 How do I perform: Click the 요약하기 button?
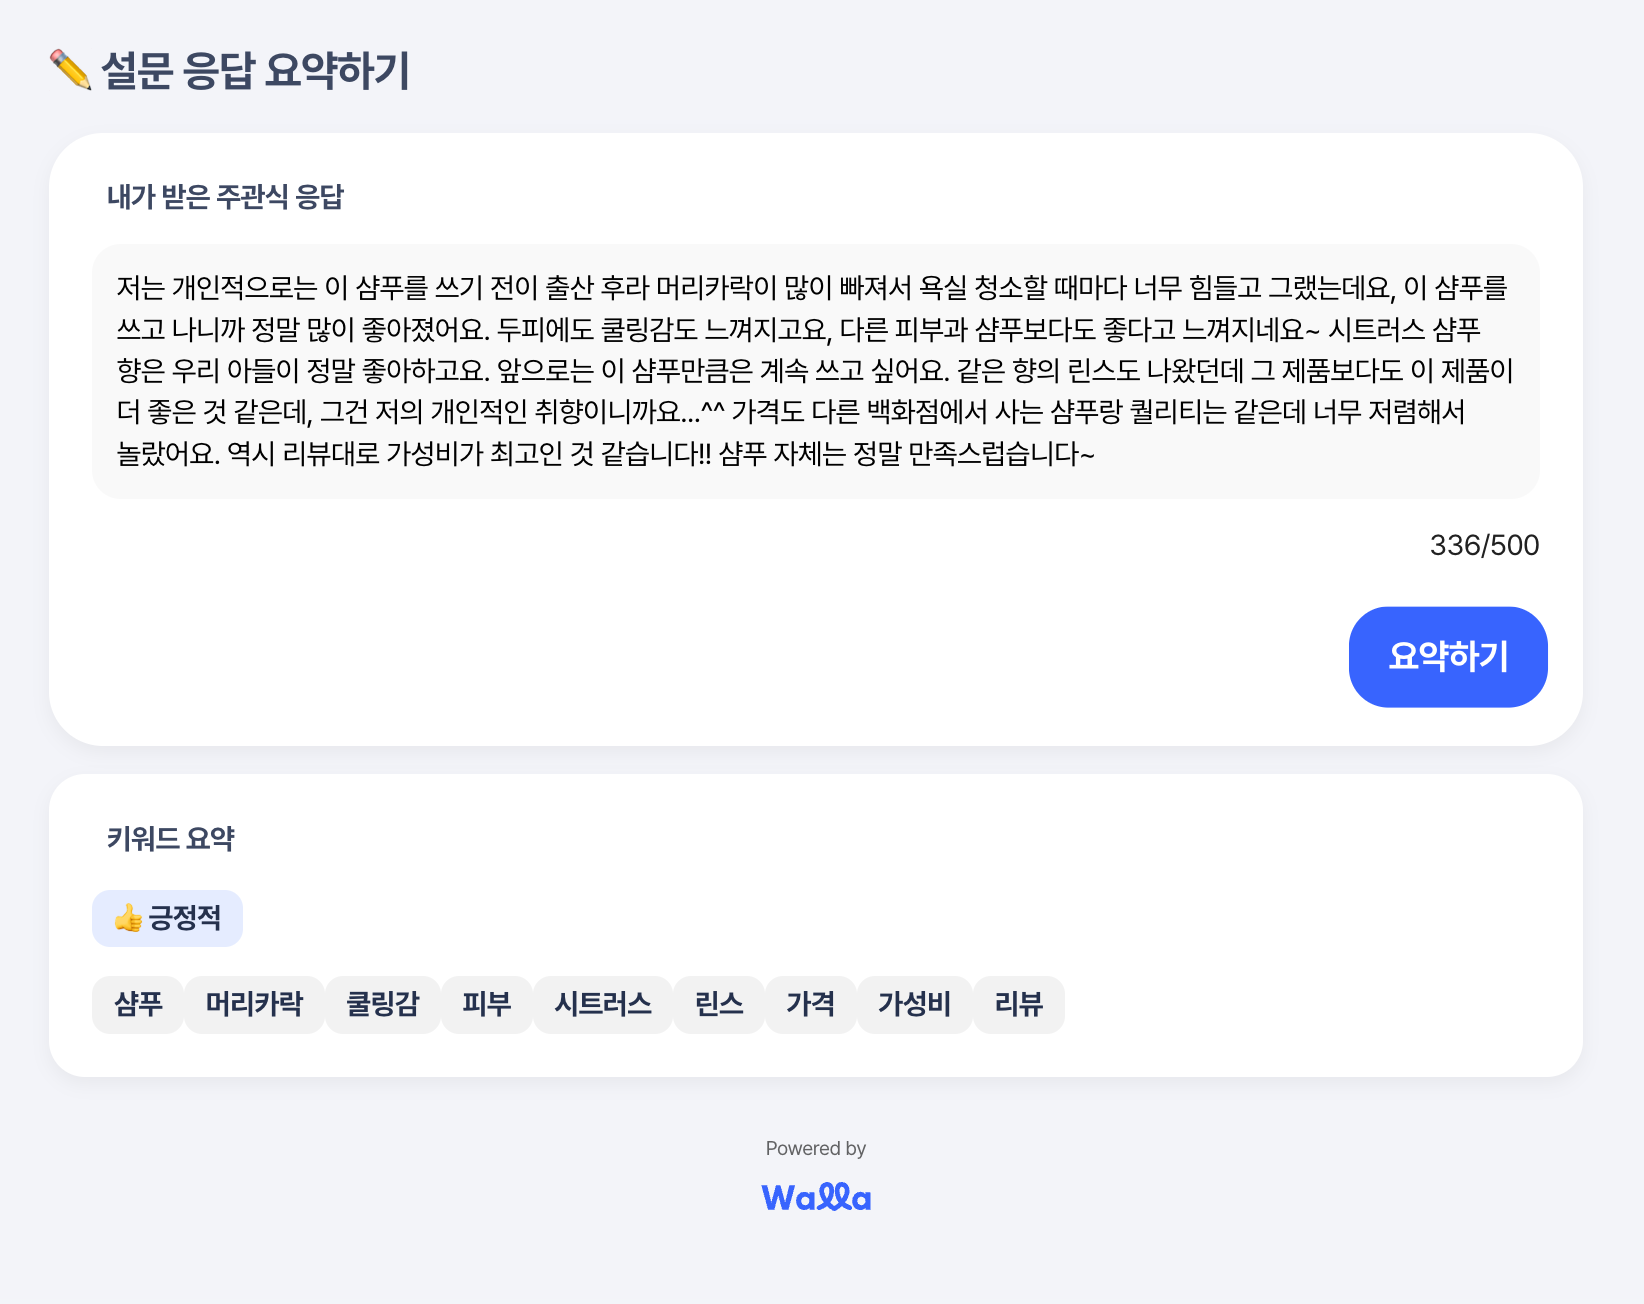click(x=1448, y=657)
